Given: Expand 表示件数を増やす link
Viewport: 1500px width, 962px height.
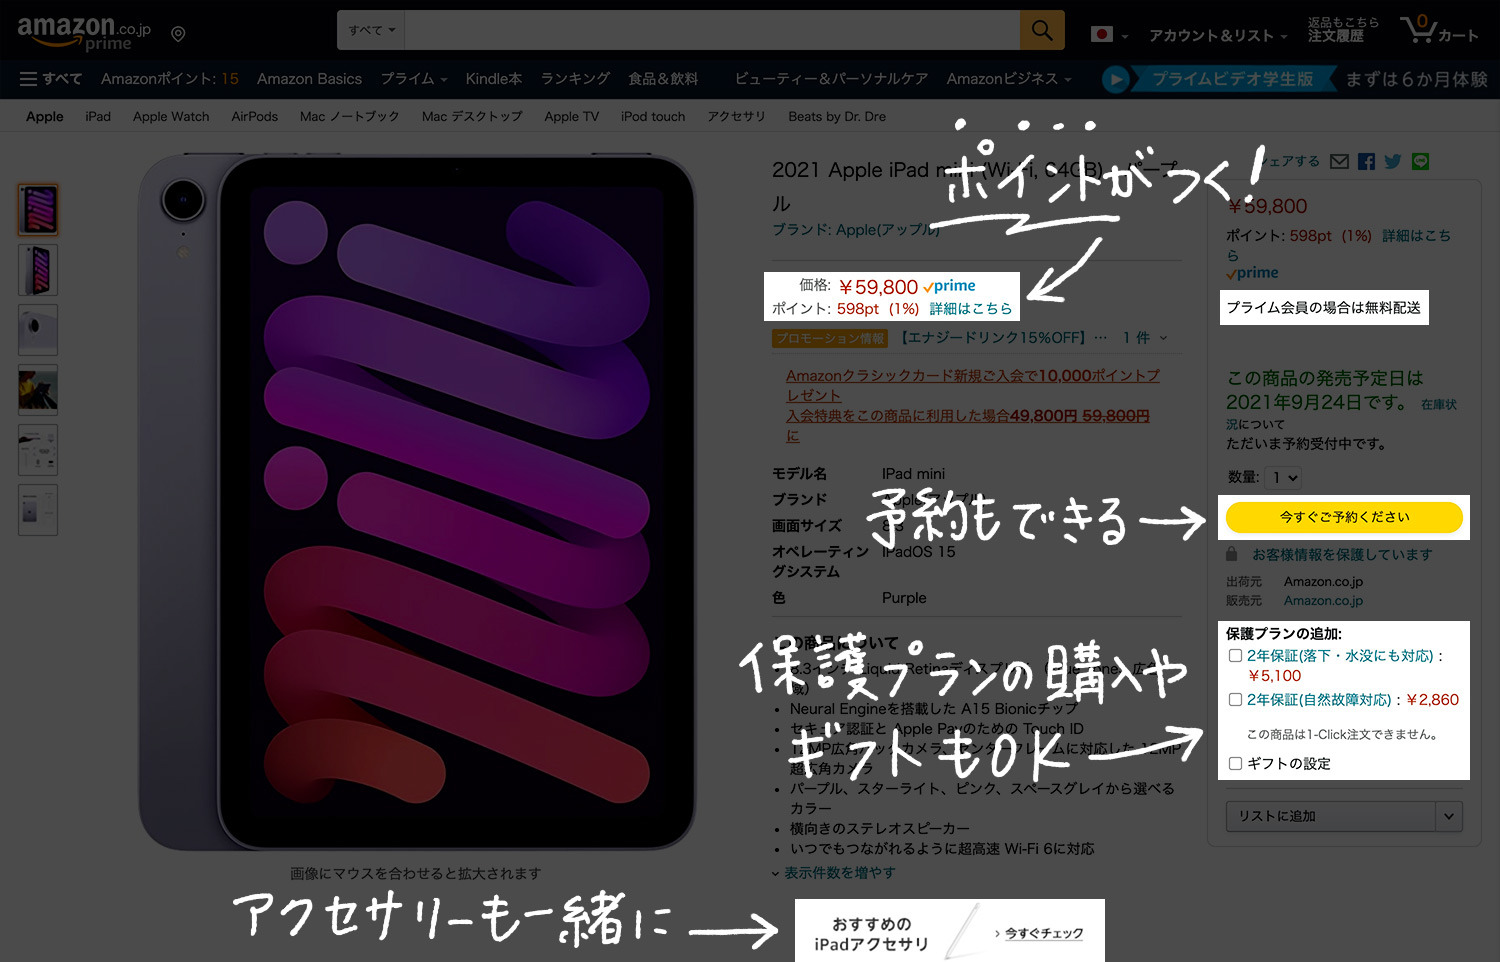Looking at the screenshot, I should pos(834,873).
